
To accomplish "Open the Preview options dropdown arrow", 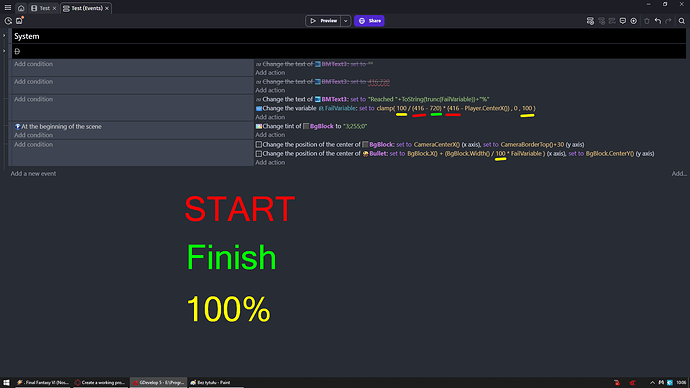I will coord(345,21).
